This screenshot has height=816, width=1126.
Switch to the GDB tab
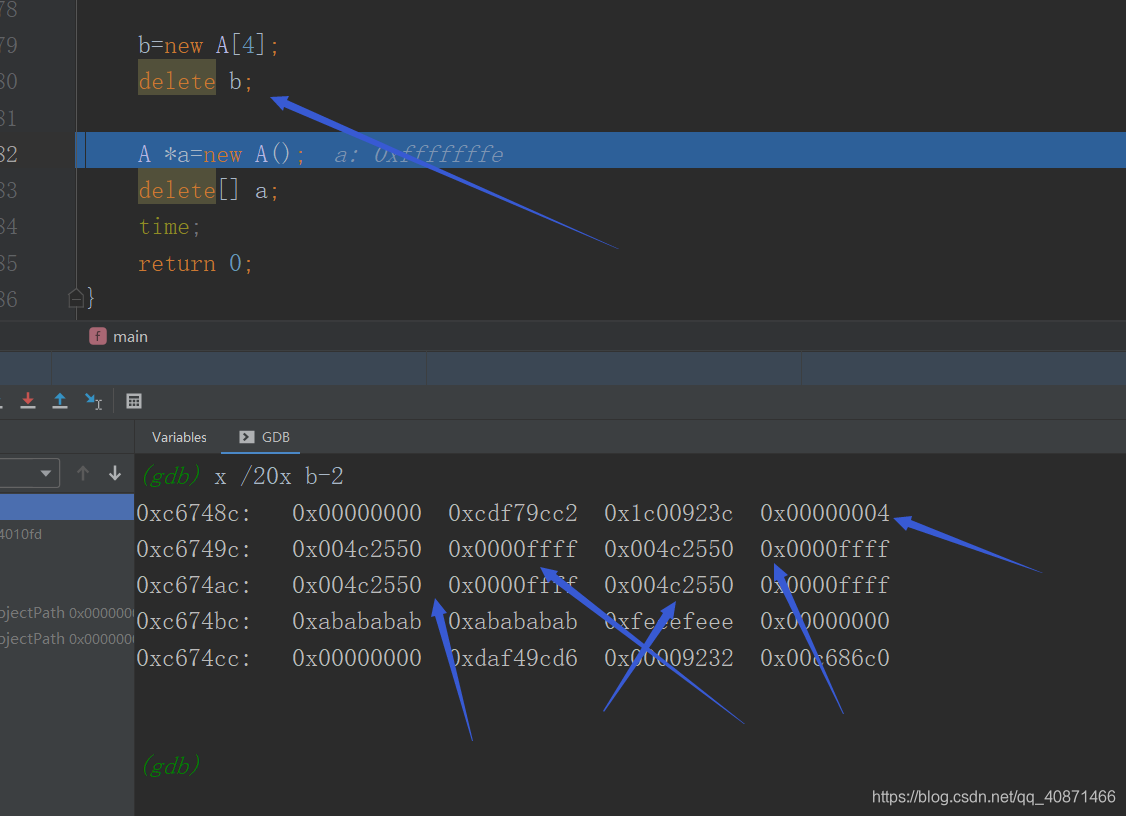[x=264, y=437]
